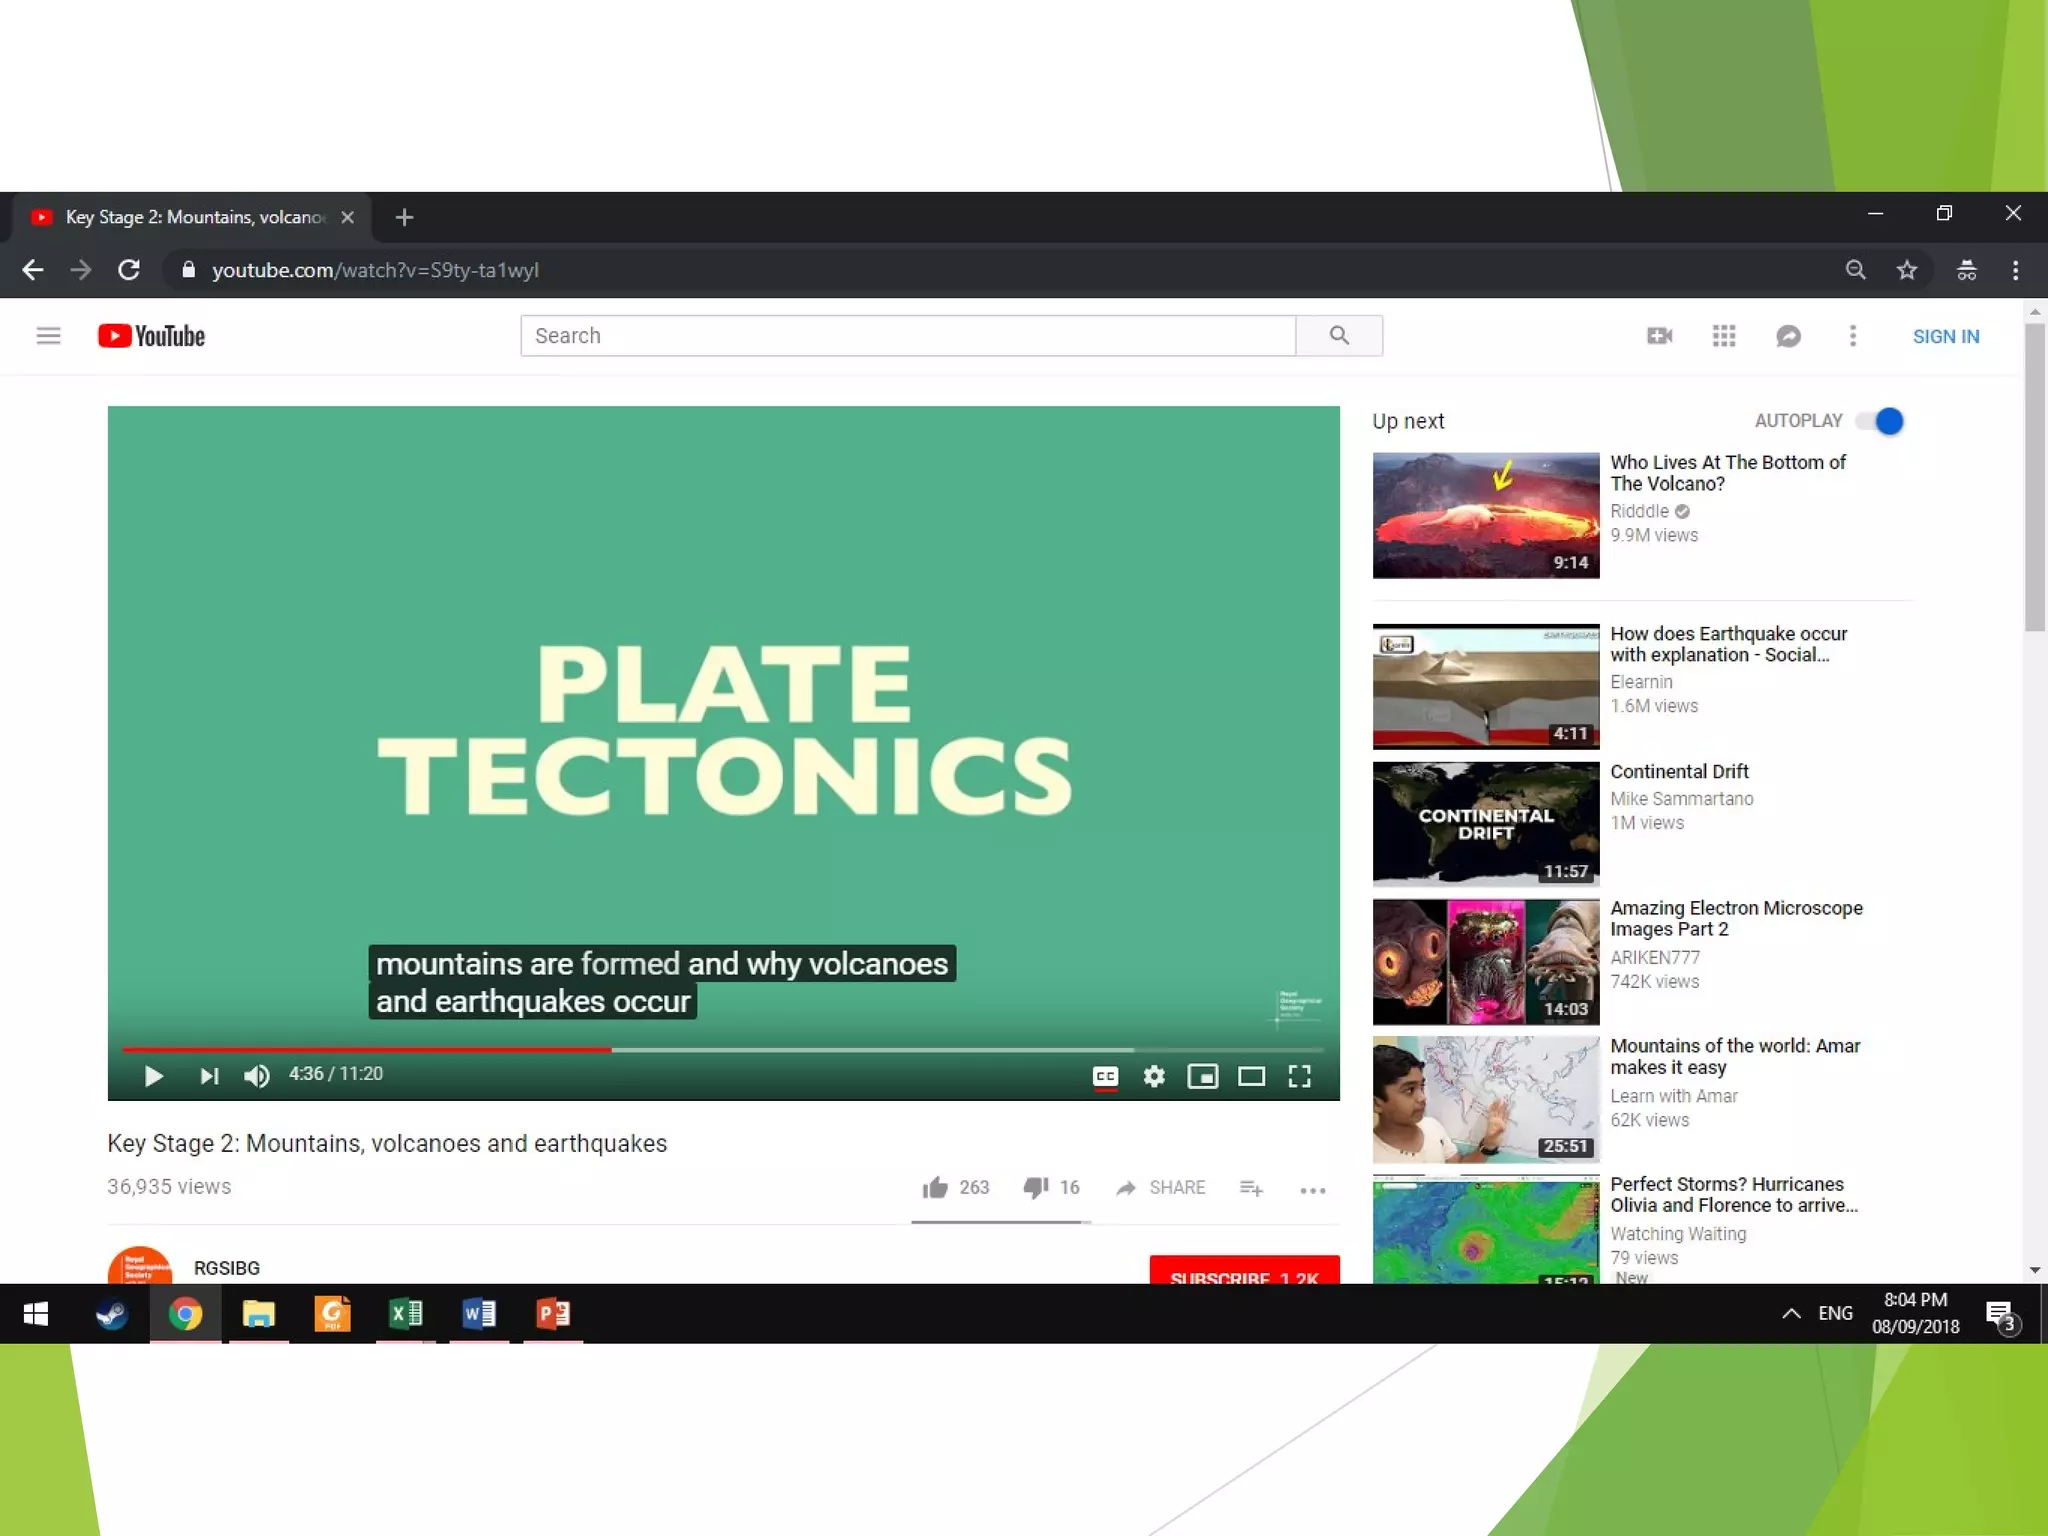
Task: Open YouTube settings three-dot menu
Action: (x=1852, y=336)
